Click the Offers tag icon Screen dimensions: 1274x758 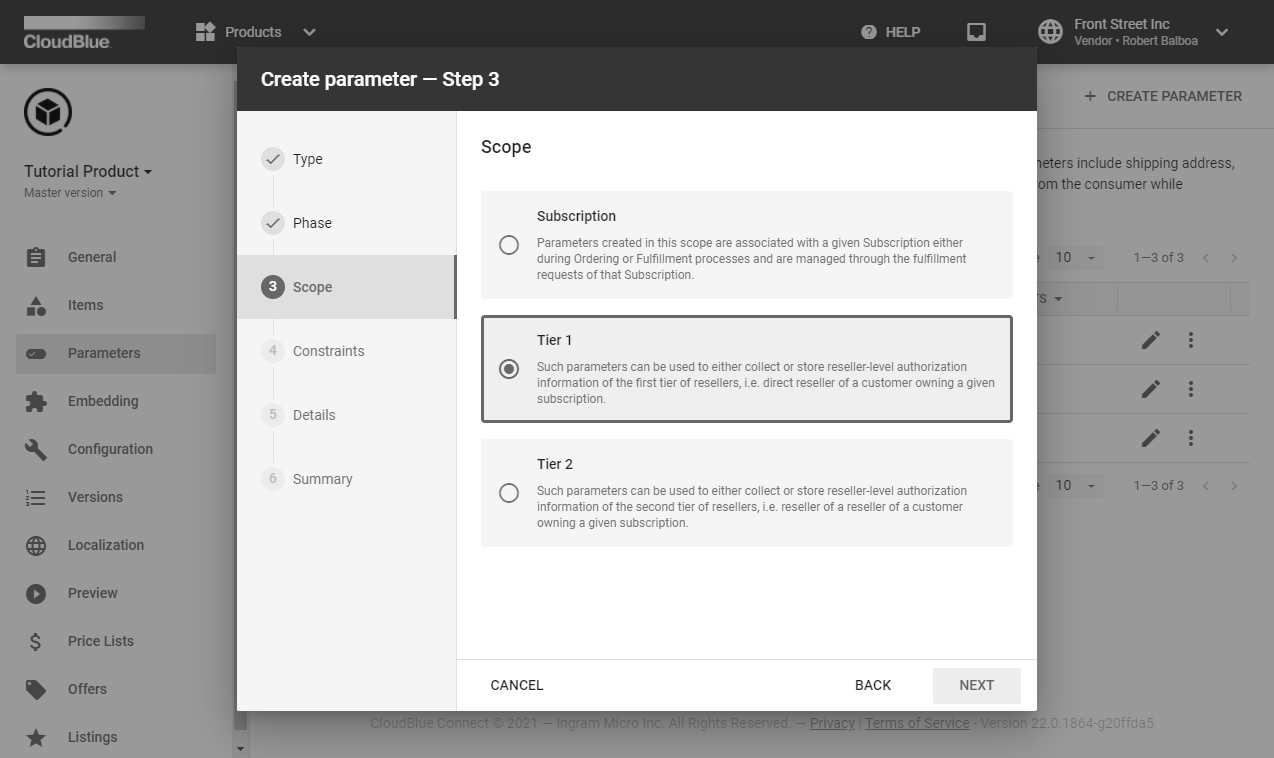click(x=36, y=689)
